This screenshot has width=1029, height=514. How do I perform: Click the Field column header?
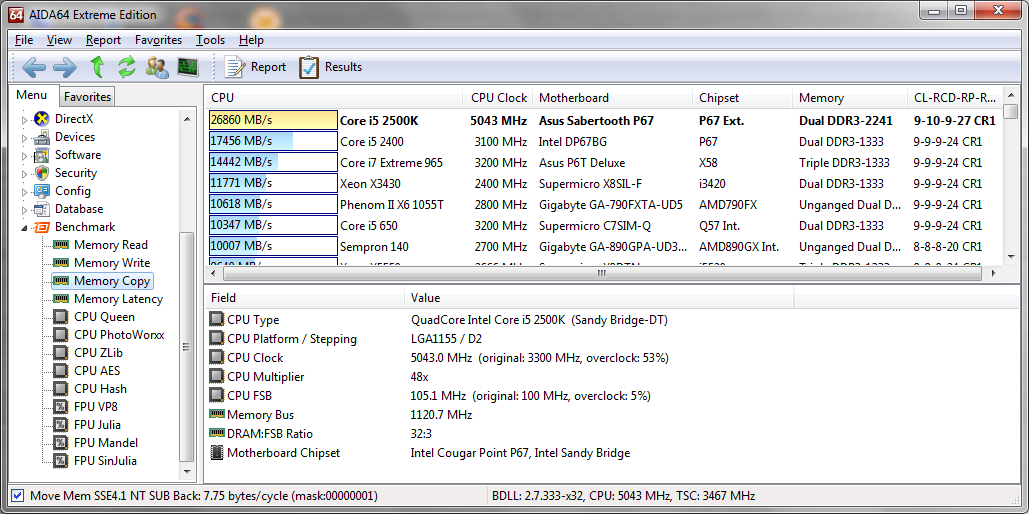coord(305,298)
